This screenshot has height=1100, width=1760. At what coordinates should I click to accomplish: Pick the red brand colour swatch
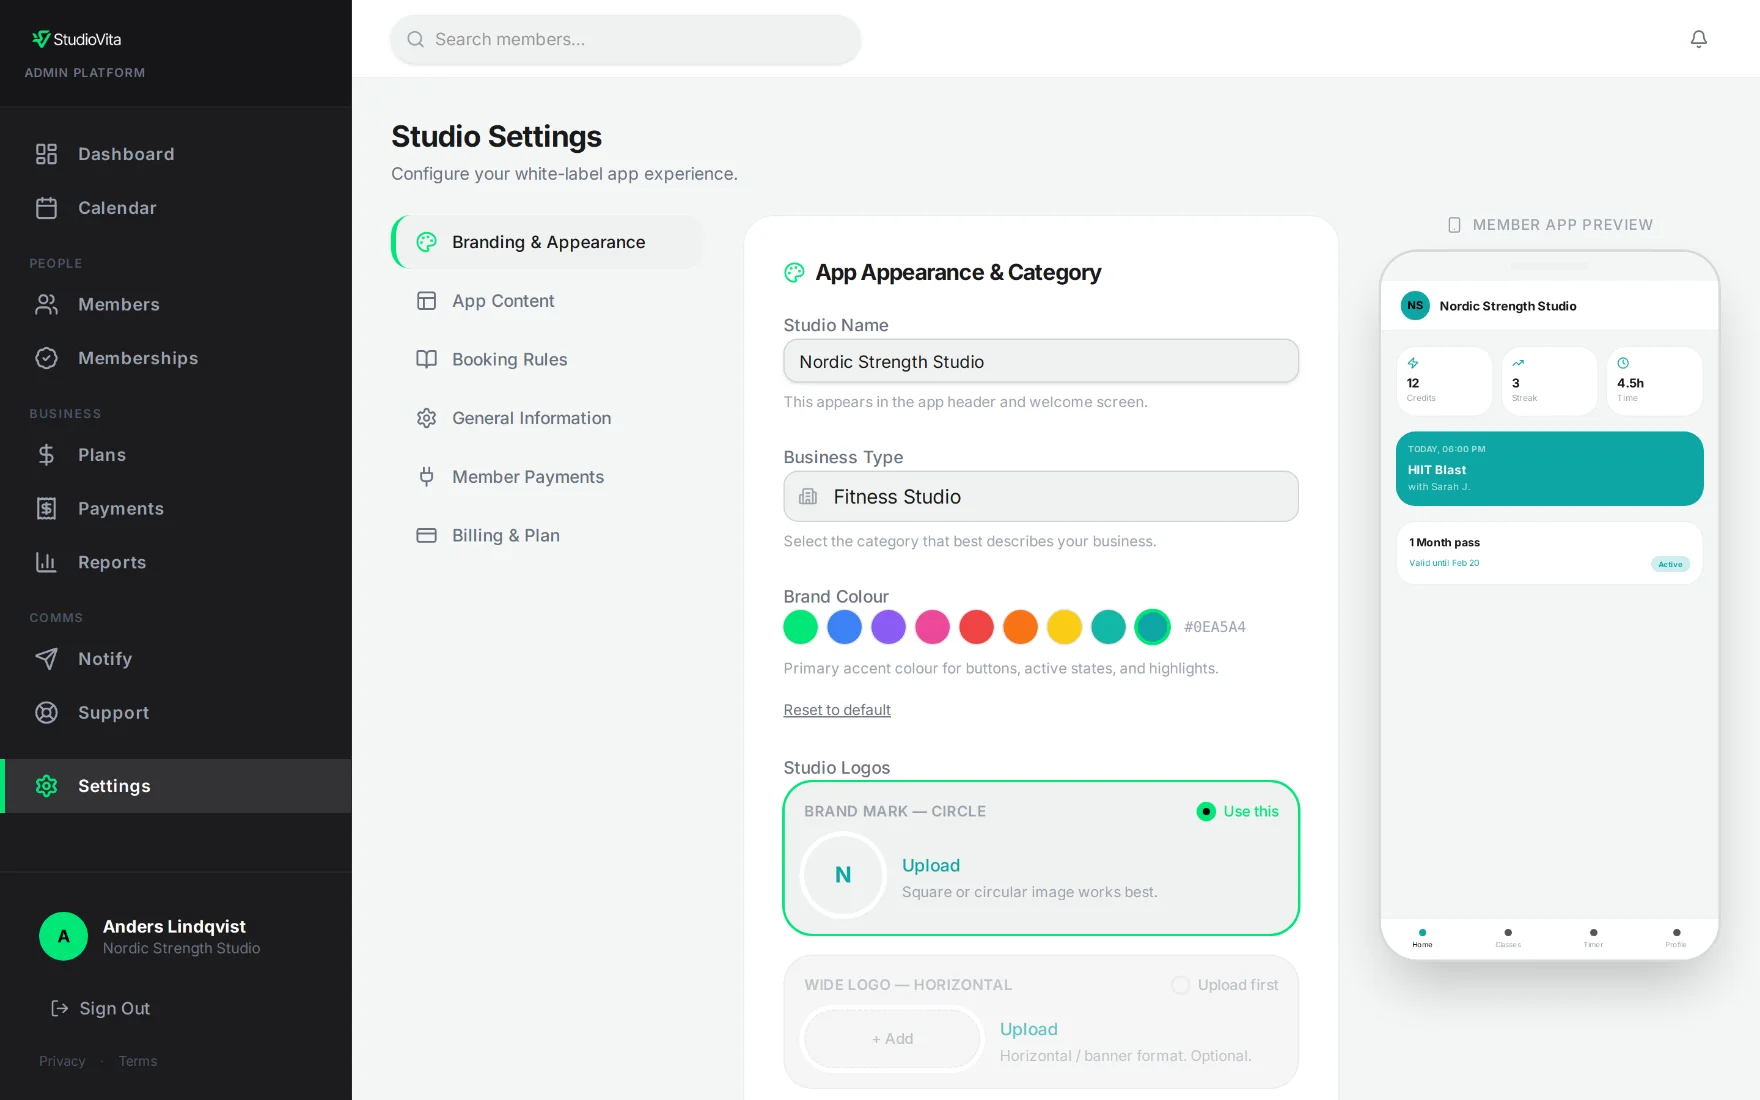[x=976, y=627]
